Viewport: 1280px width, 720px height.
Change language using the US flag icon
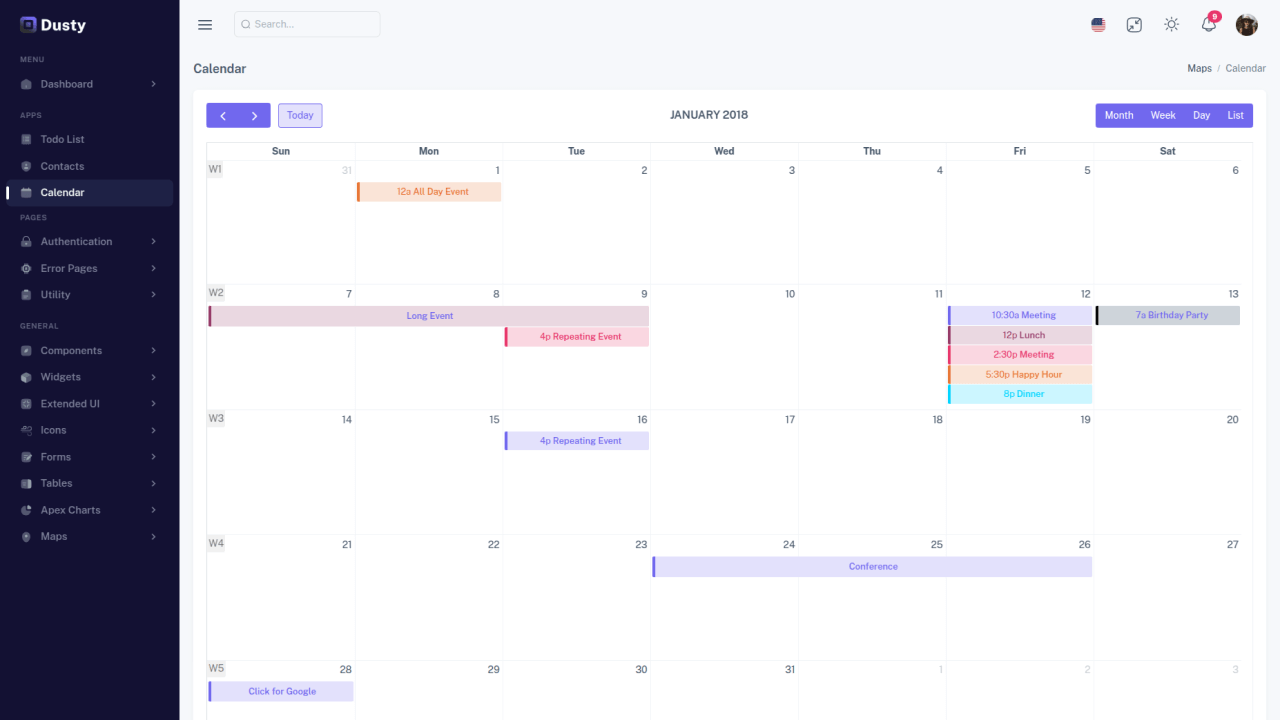[1098, 24]
